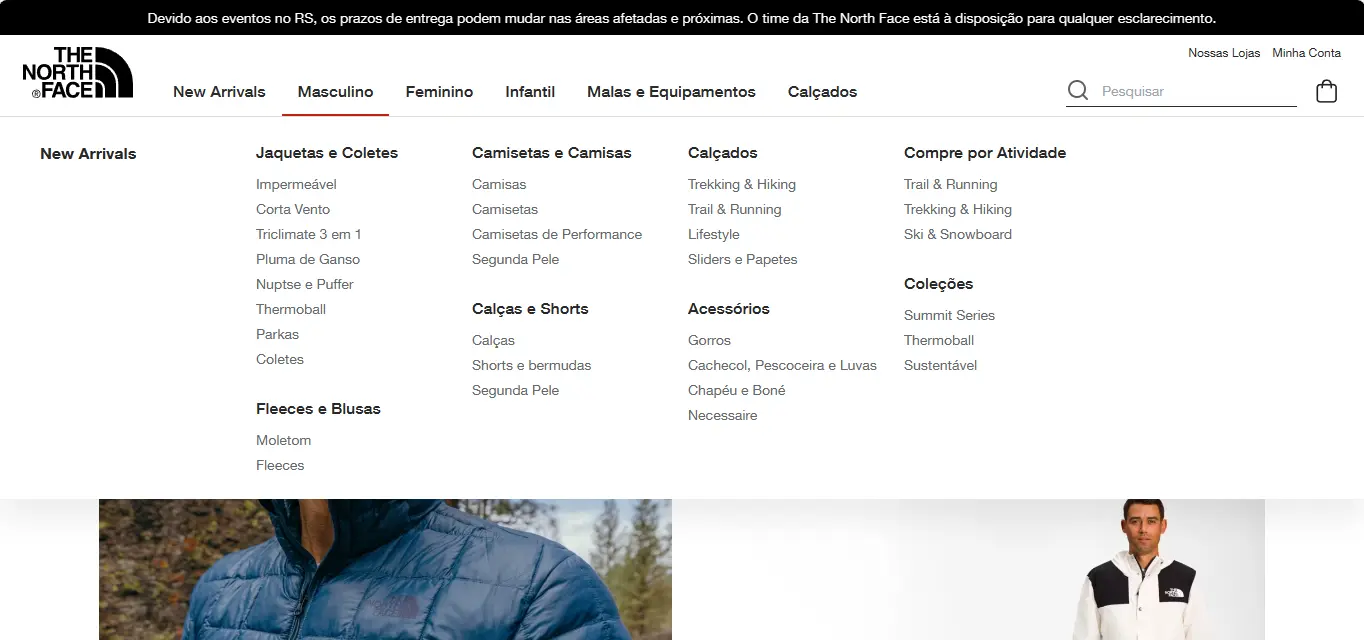Select Summit Series collection
Viewport: 1364px width, 640px height.
pyautogui.click(x=949, y=315)
